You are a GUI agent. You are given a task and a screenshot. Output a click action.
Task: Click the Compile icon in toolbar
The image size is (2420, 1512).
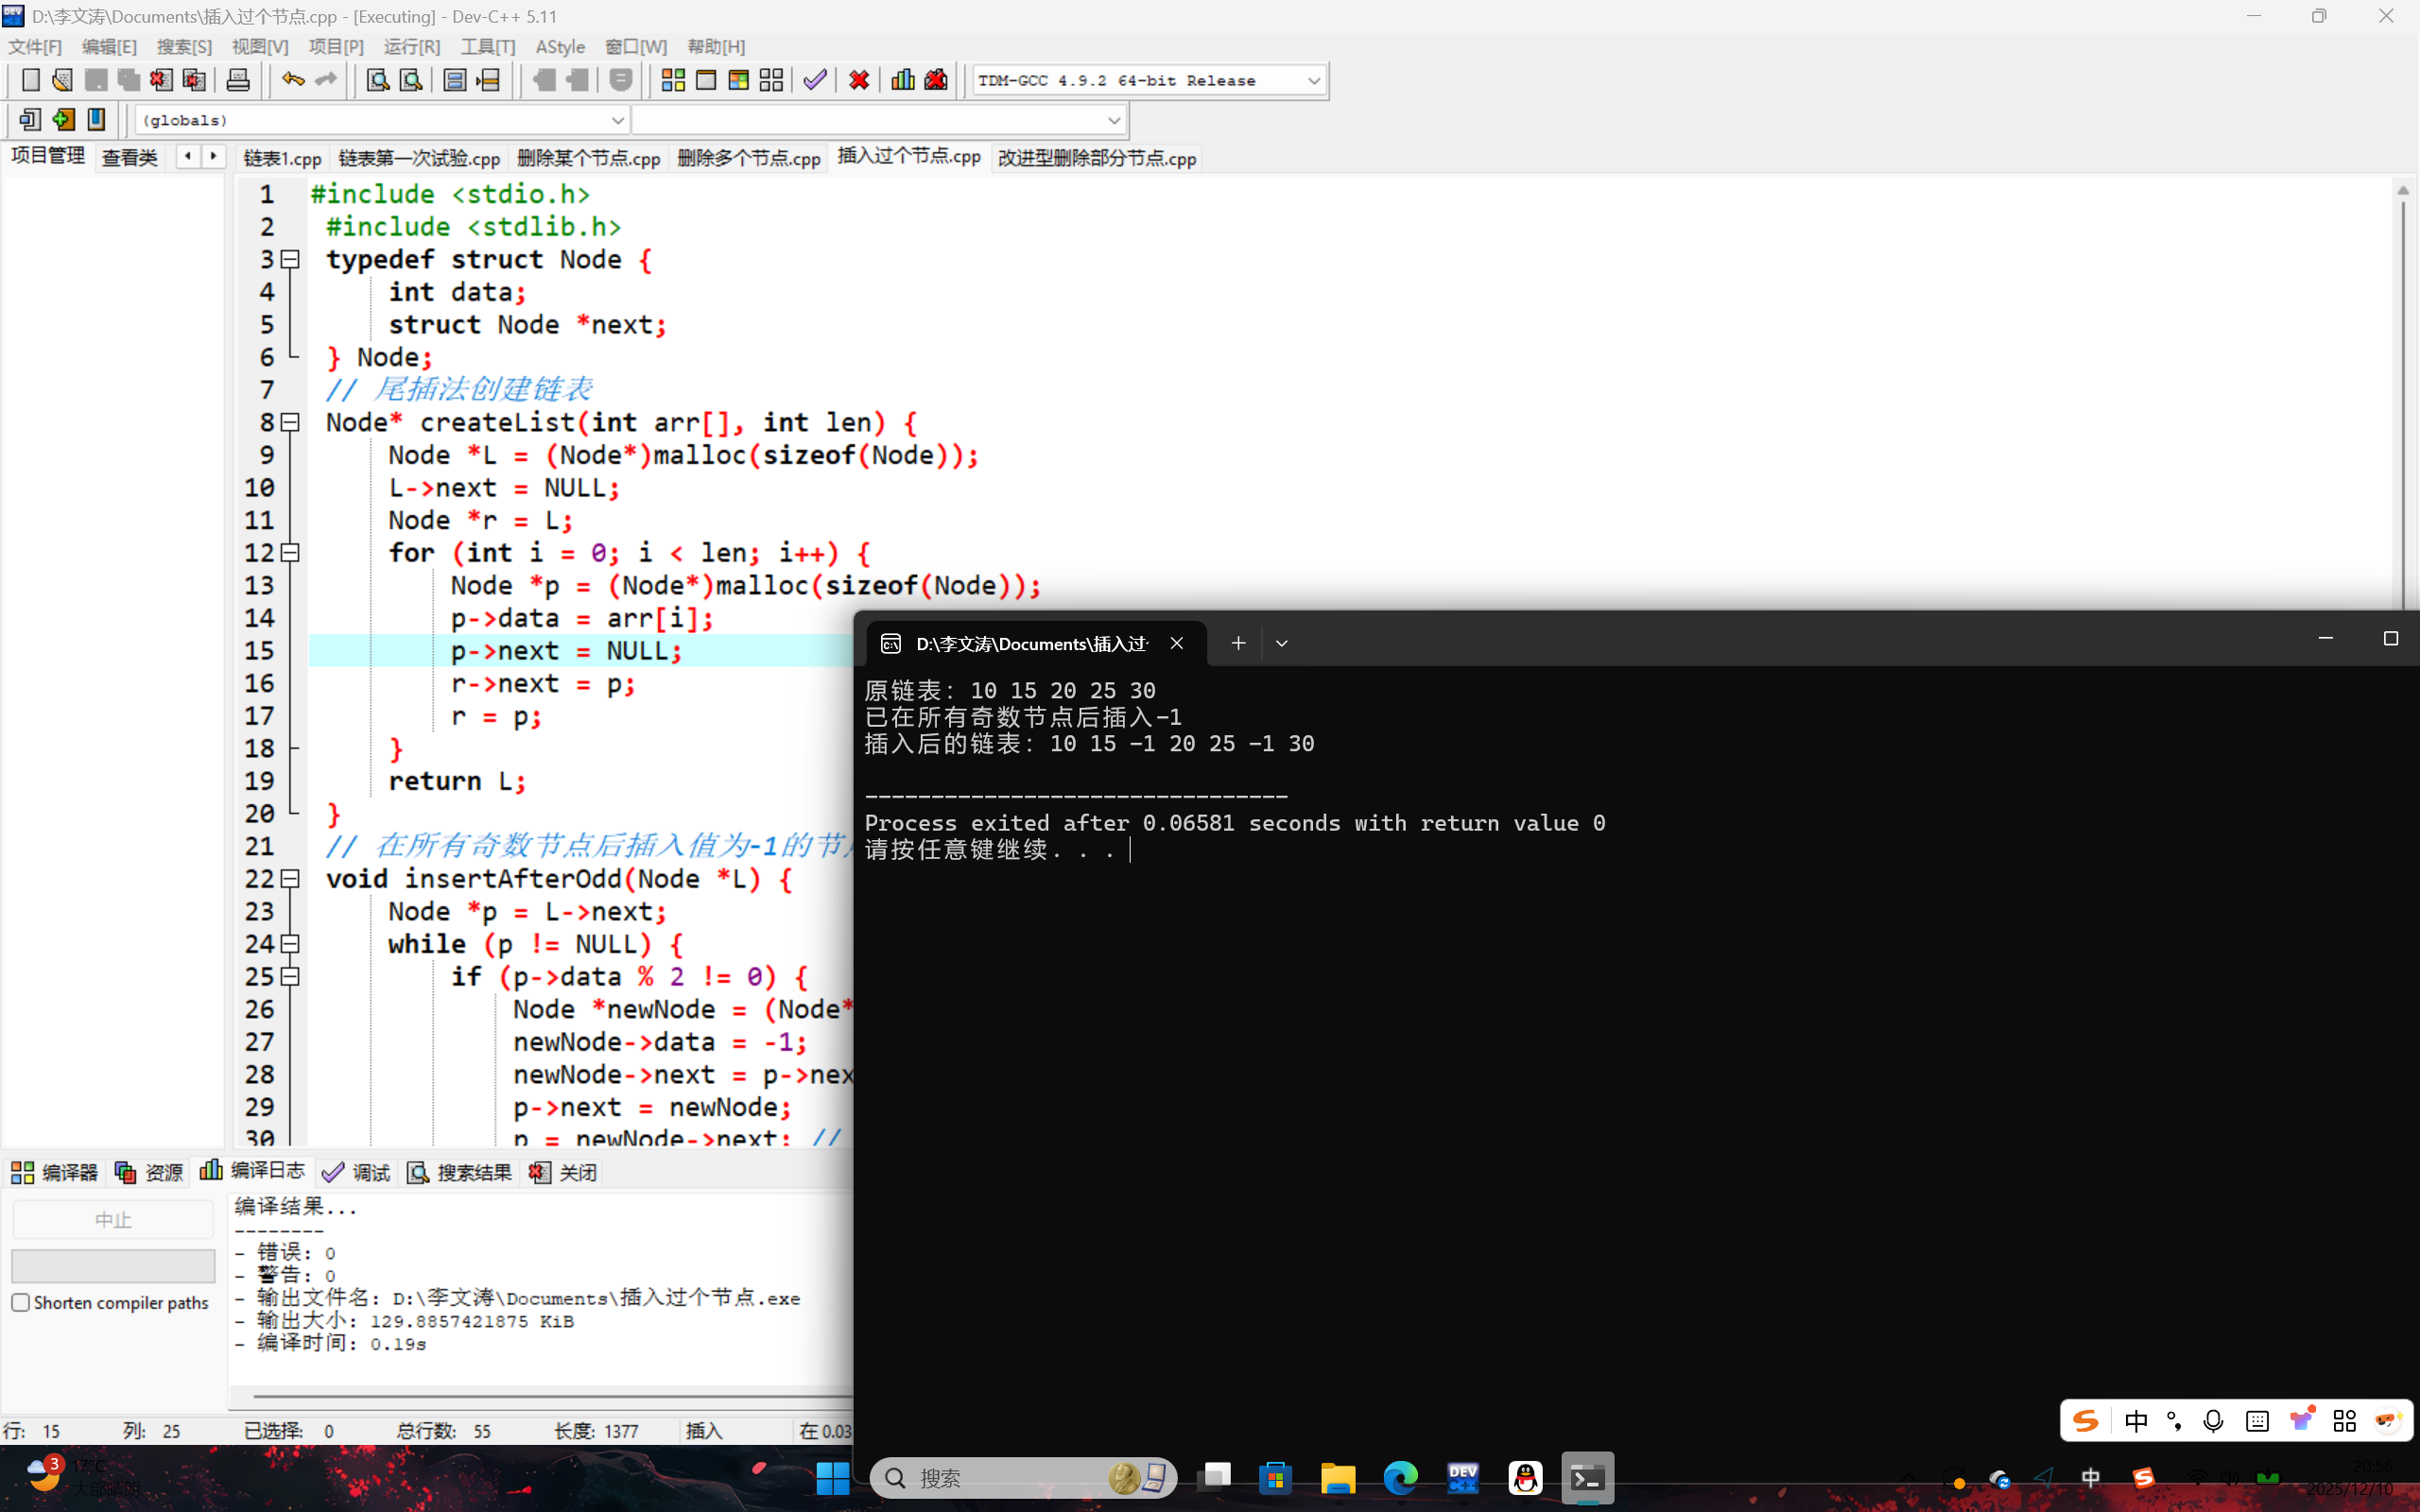pos(673,80)
